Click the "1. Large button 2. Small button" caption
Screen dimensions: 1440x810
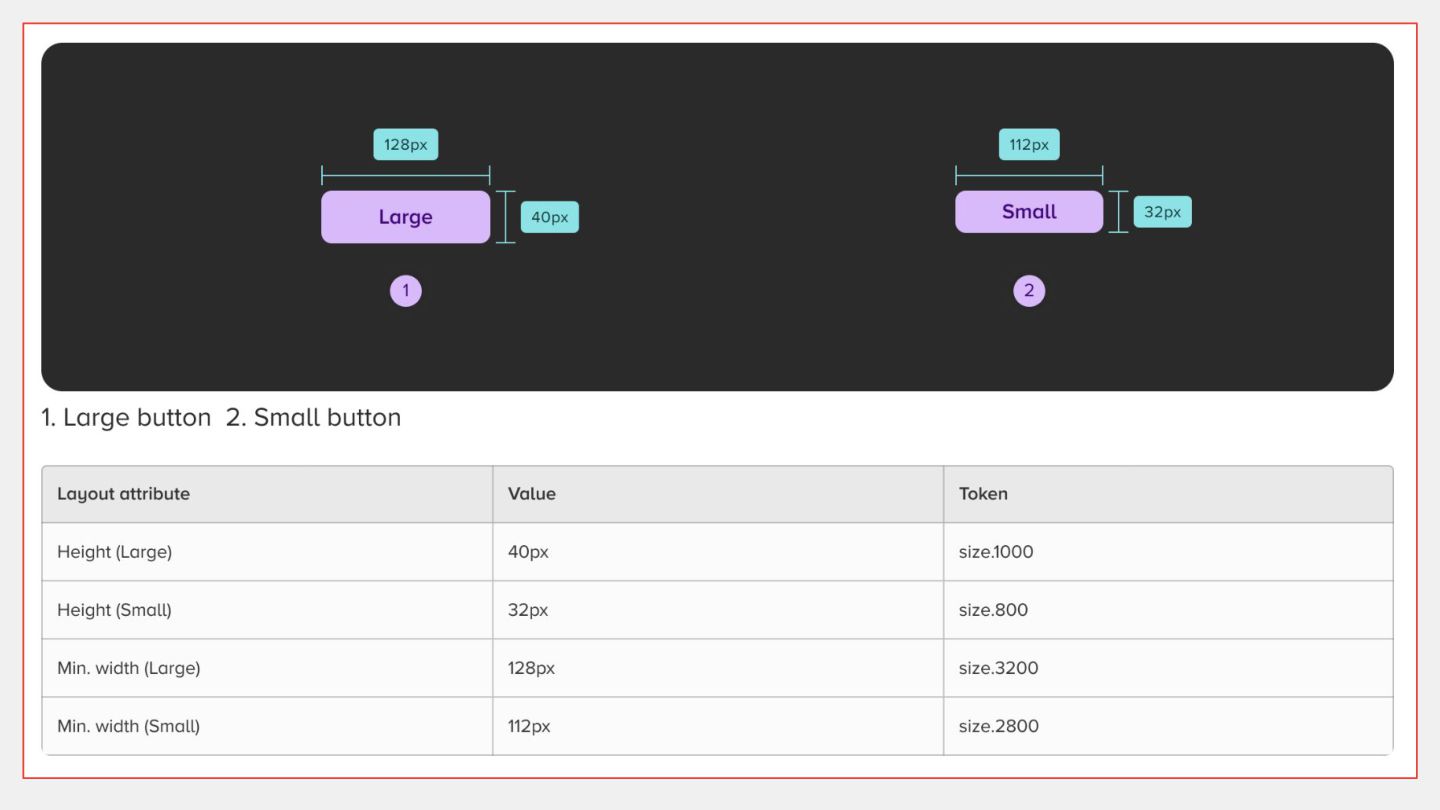221,418
